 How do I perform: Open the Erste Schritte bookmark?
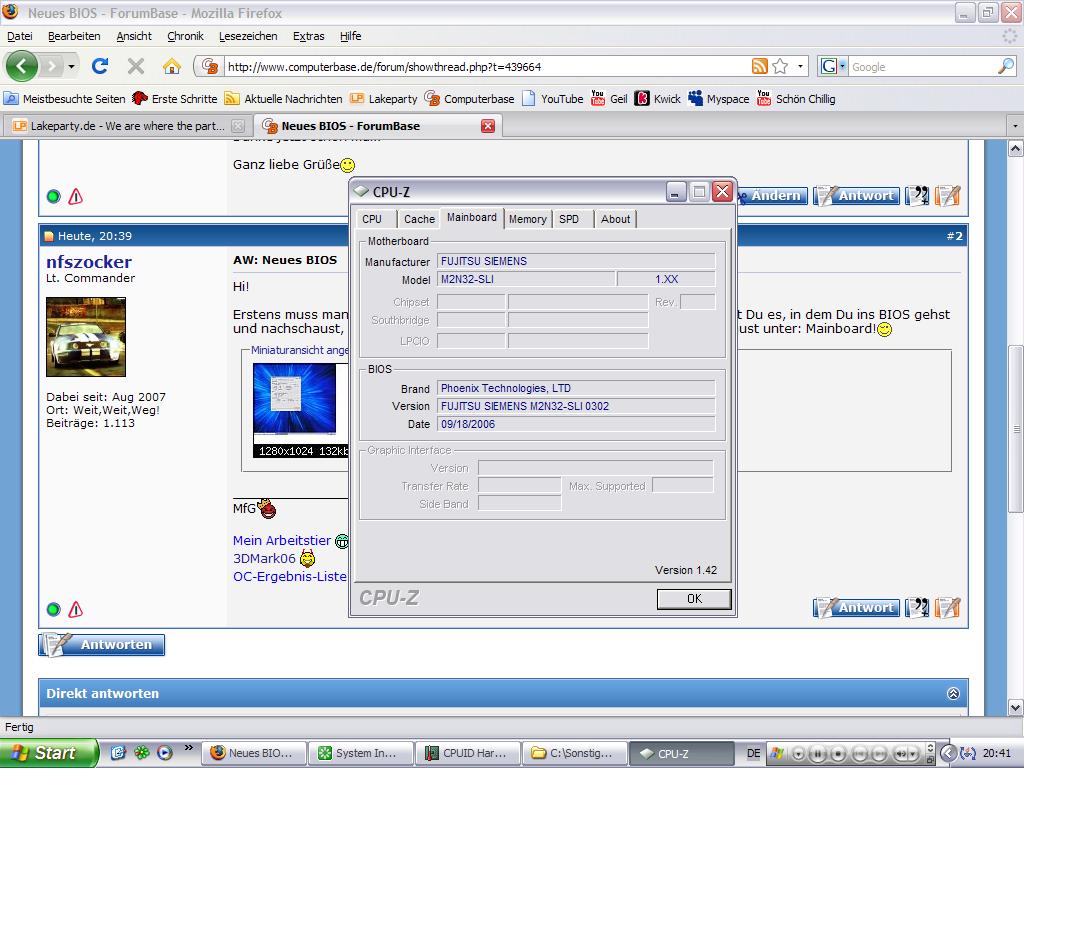click(175, 99)
